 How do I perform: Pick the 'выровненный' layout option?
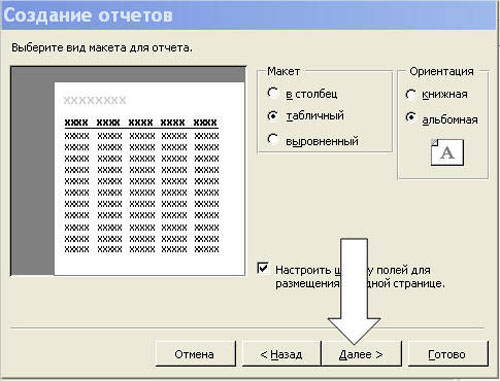[273, 139]
